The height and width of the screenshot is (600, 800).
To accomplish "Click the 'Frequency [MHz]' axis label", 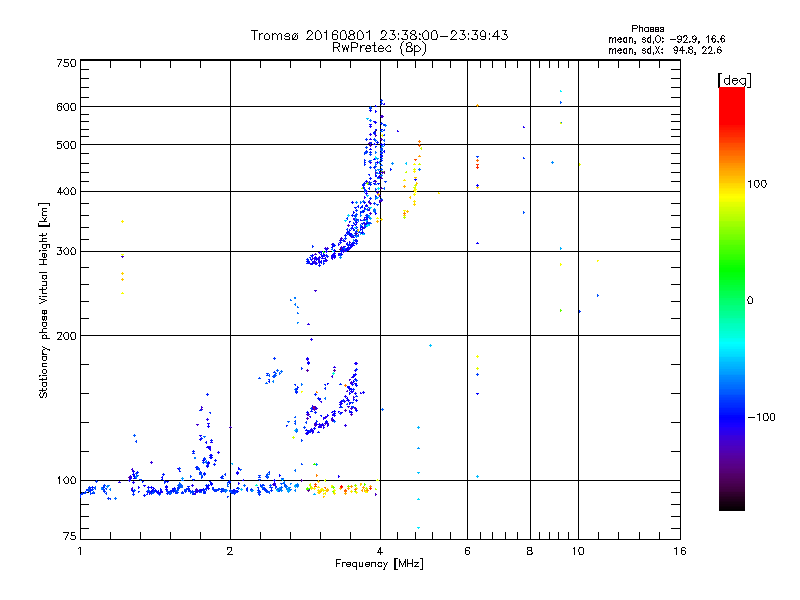I will pos(379,564).
